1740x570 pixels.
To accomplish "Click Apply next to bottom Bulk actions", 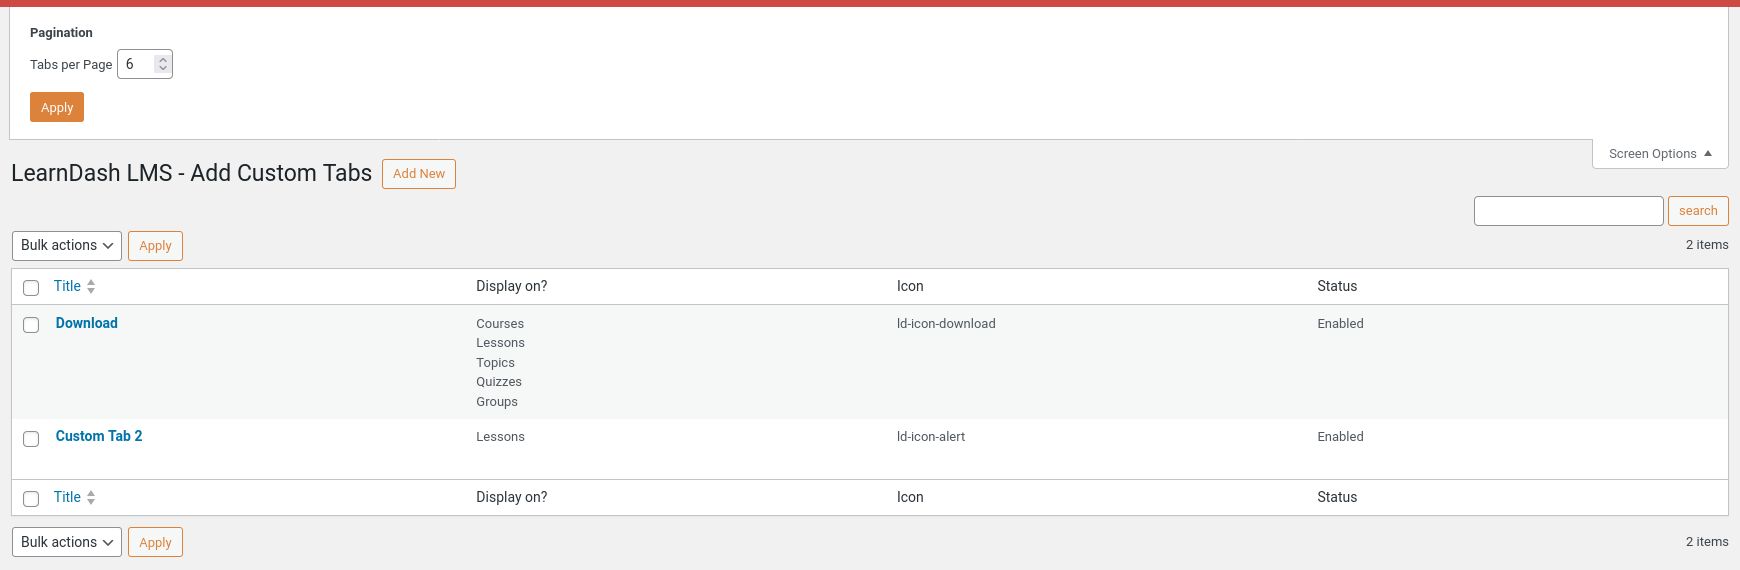I will click(155, 542).
